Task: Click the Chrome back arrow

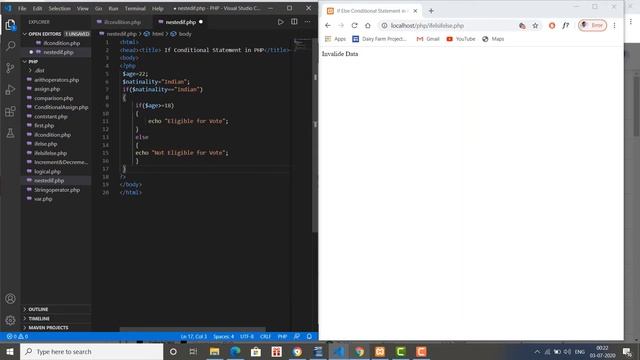Action: click(x=328, y=25)
